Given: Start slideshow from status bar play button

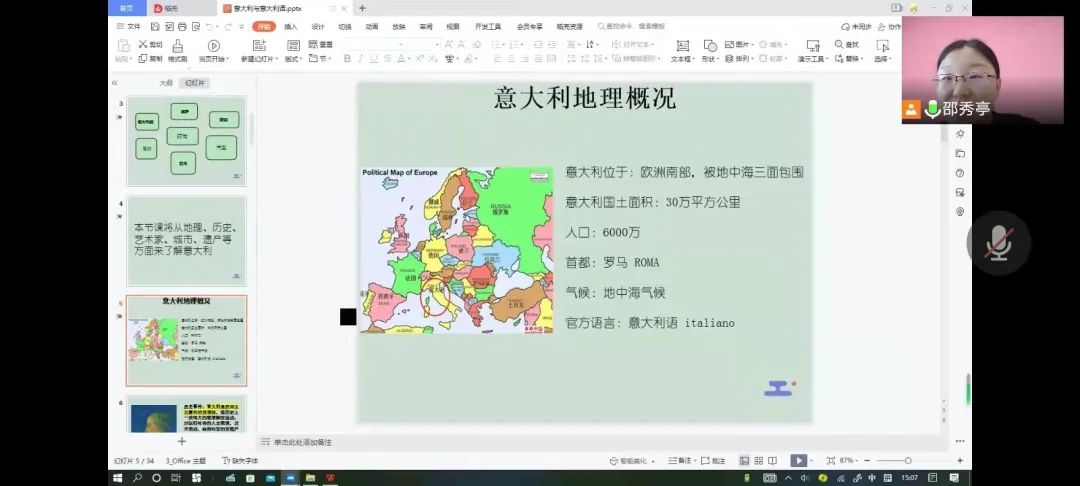Looking at the screenshot, I should pyautogui.click(x=798, y=460).
